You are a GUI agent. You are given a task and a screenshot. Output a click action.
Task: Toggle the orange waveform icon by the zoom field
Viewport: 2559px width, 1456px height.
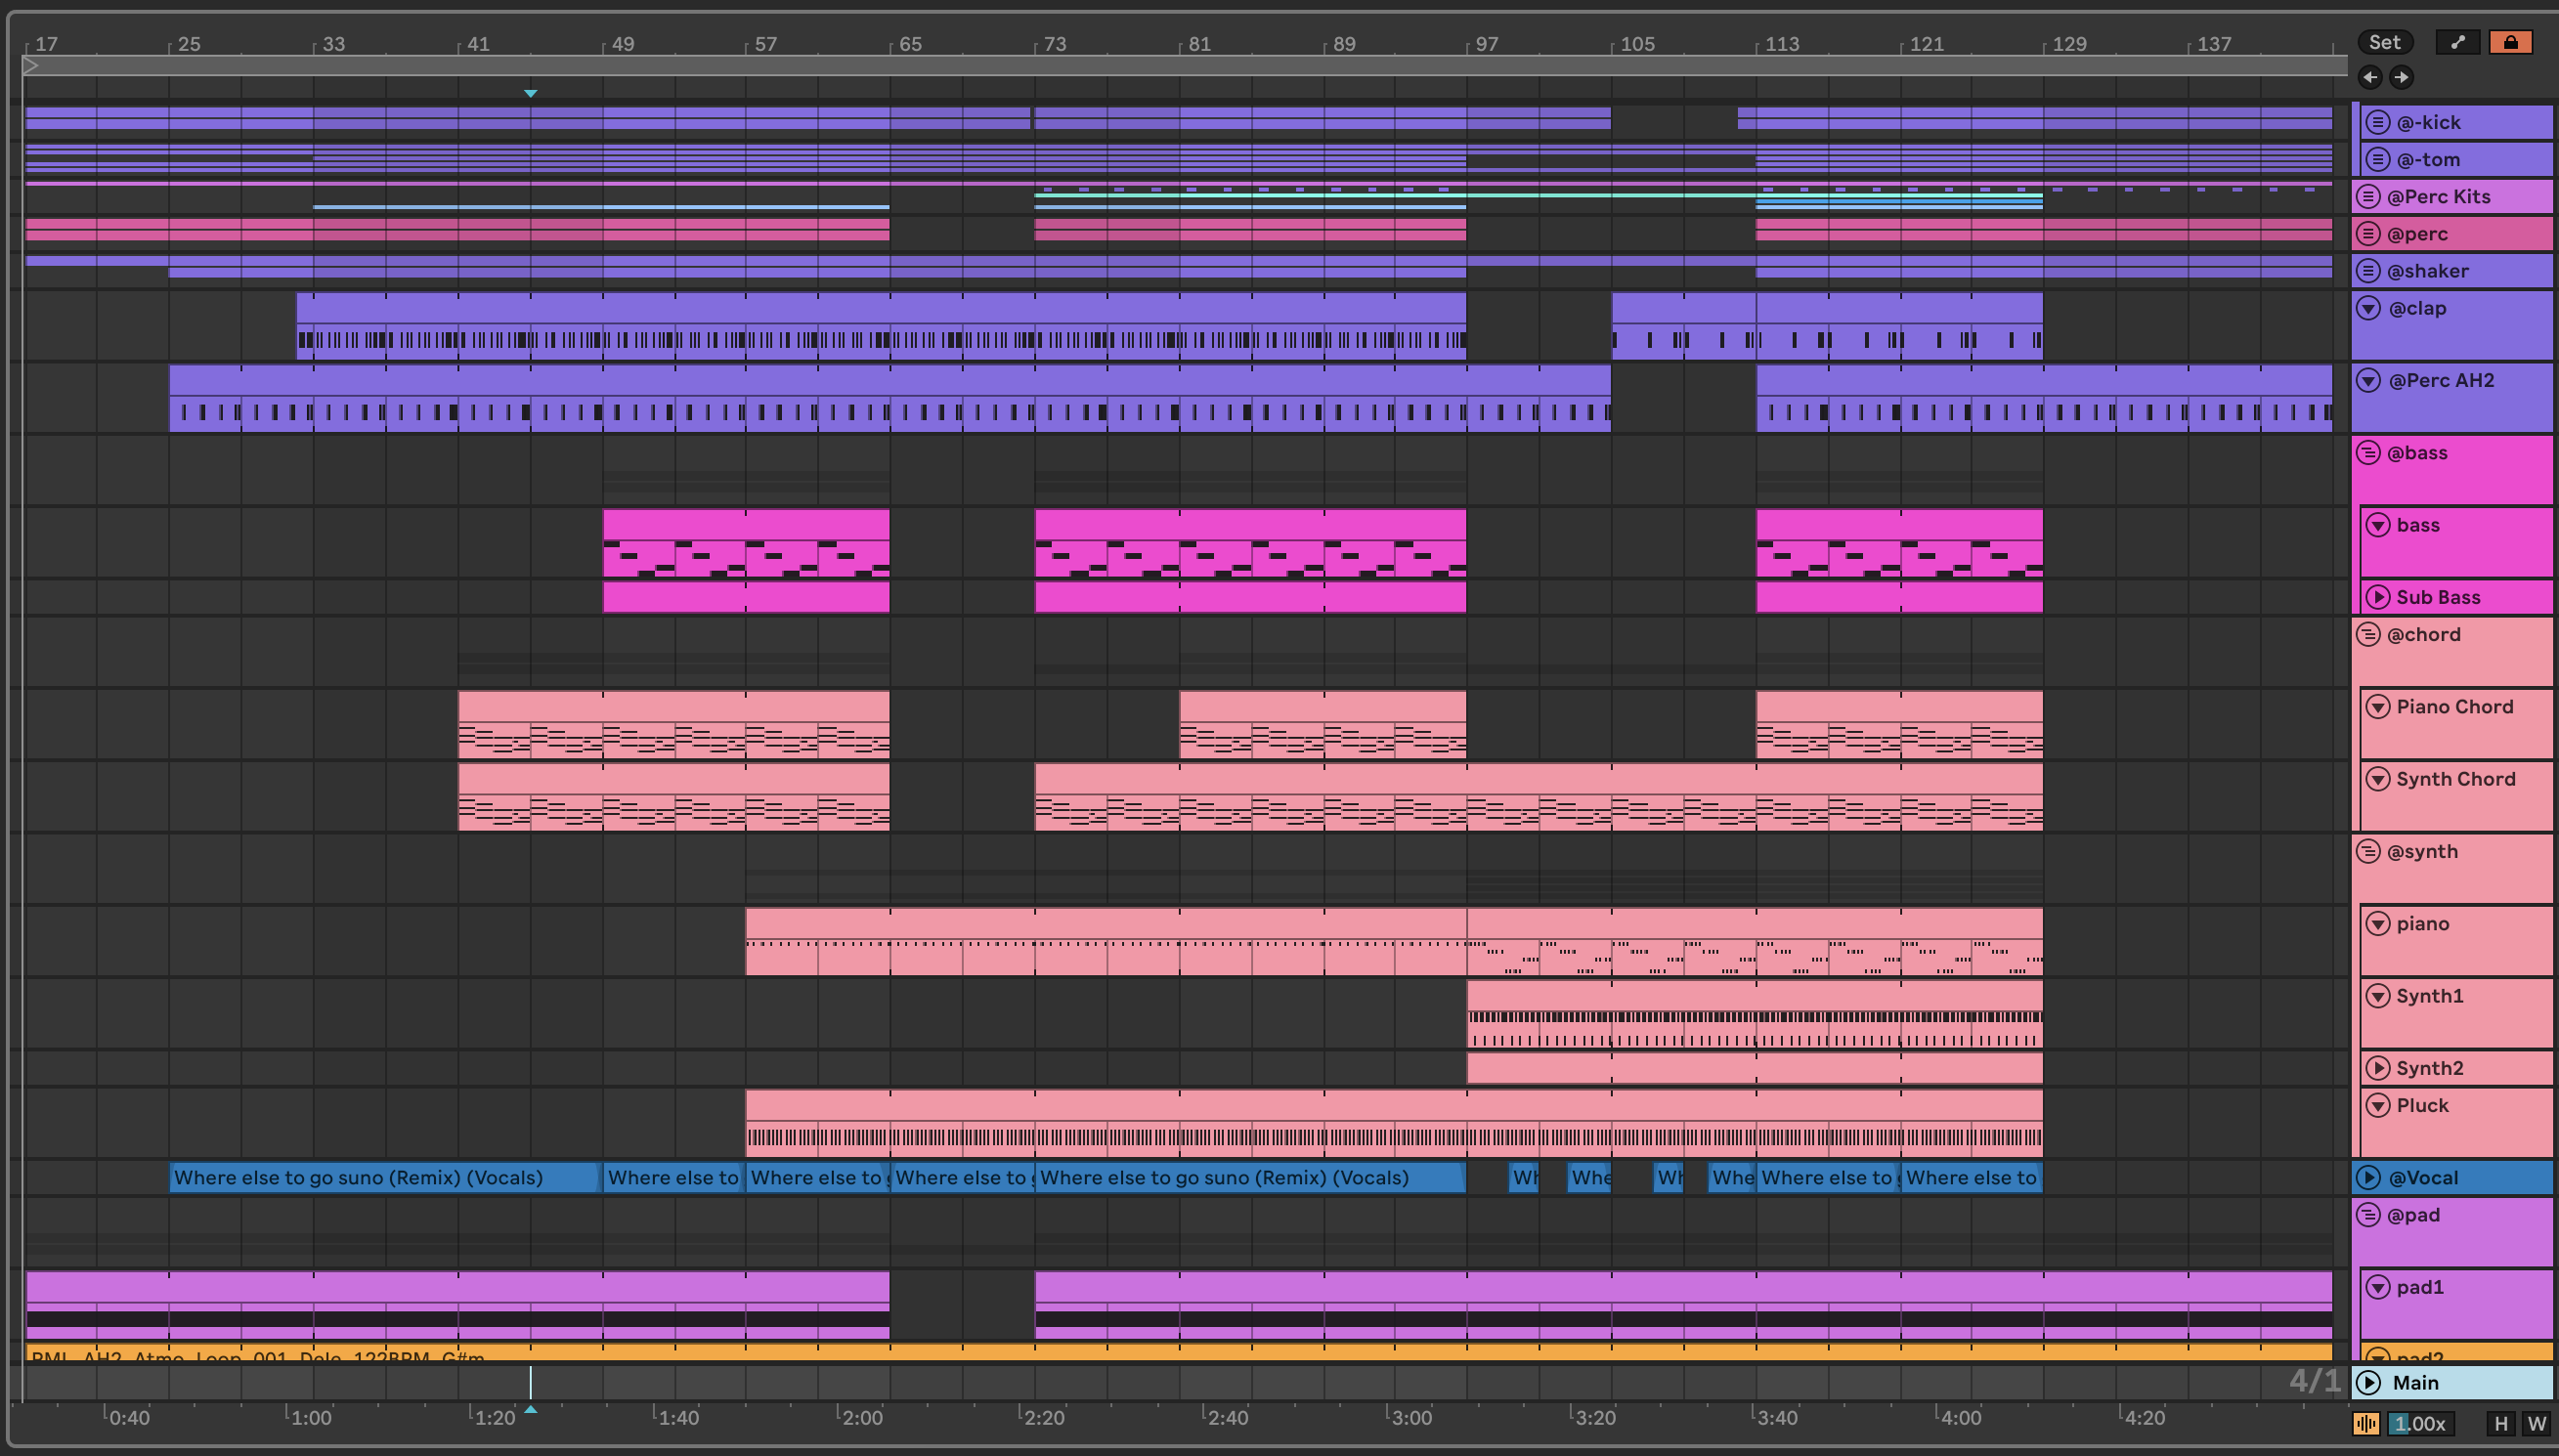[x=2366, y=1423]
